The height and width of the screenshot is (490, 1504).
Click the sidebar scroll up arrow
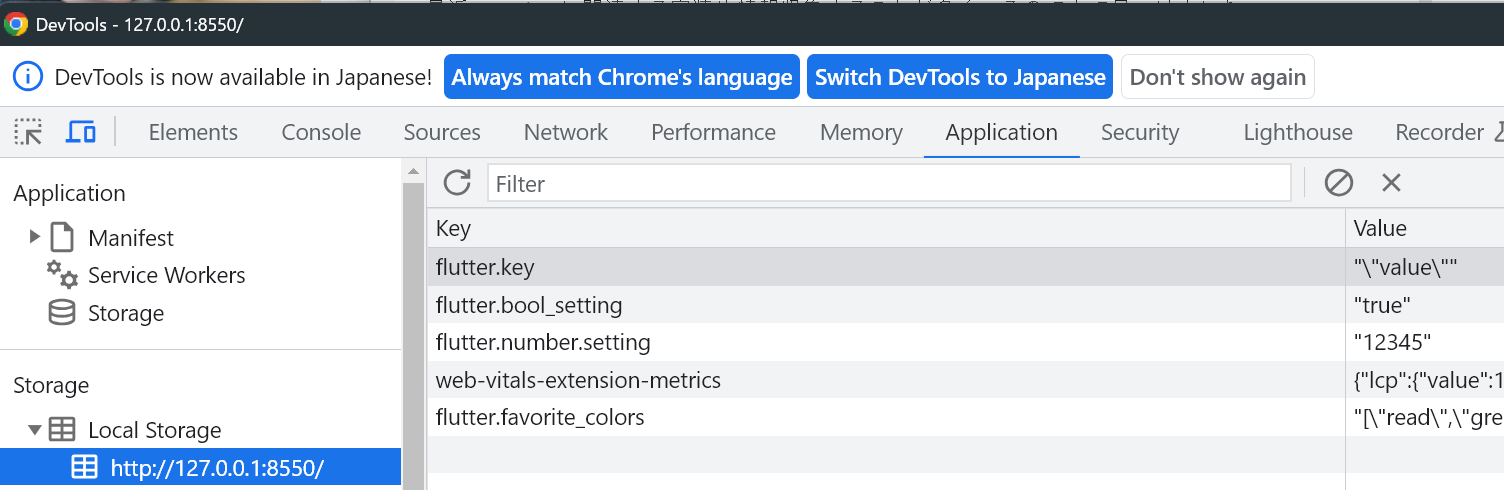coord(414,173)
